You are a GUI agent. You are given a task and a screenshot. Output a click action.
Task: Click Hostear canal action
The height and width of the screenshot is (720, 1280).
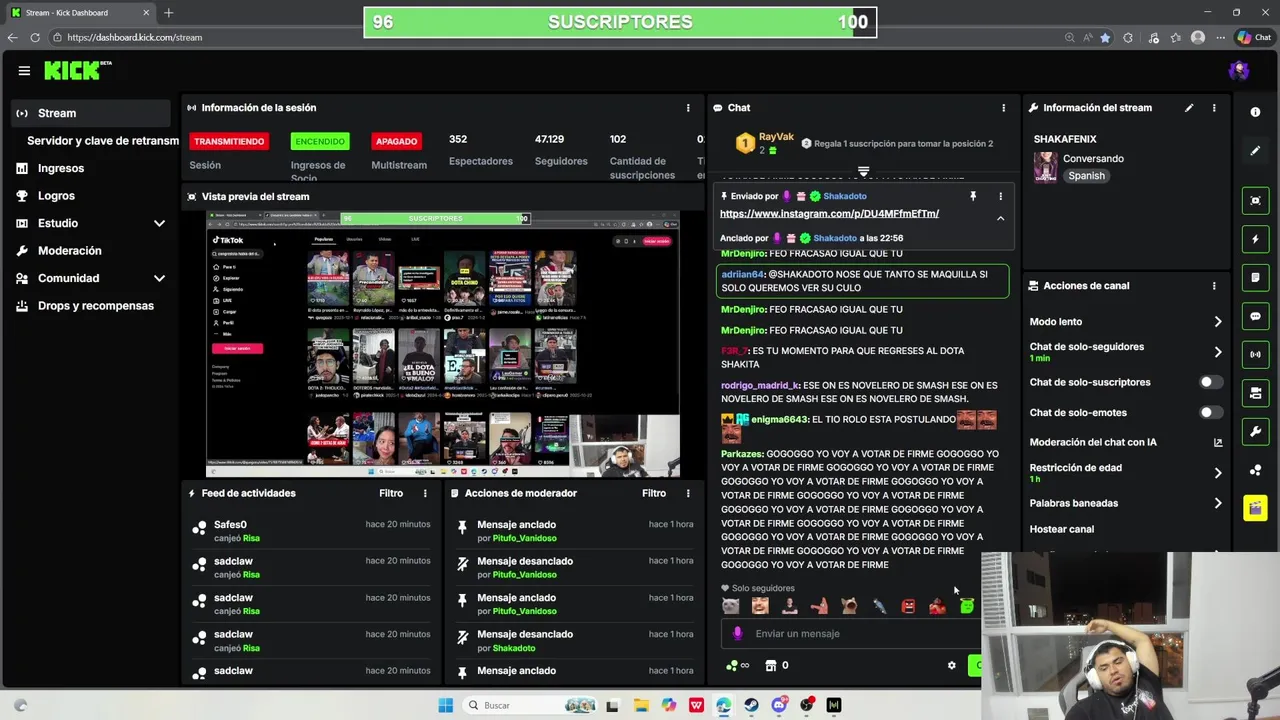coord(1062,529)
